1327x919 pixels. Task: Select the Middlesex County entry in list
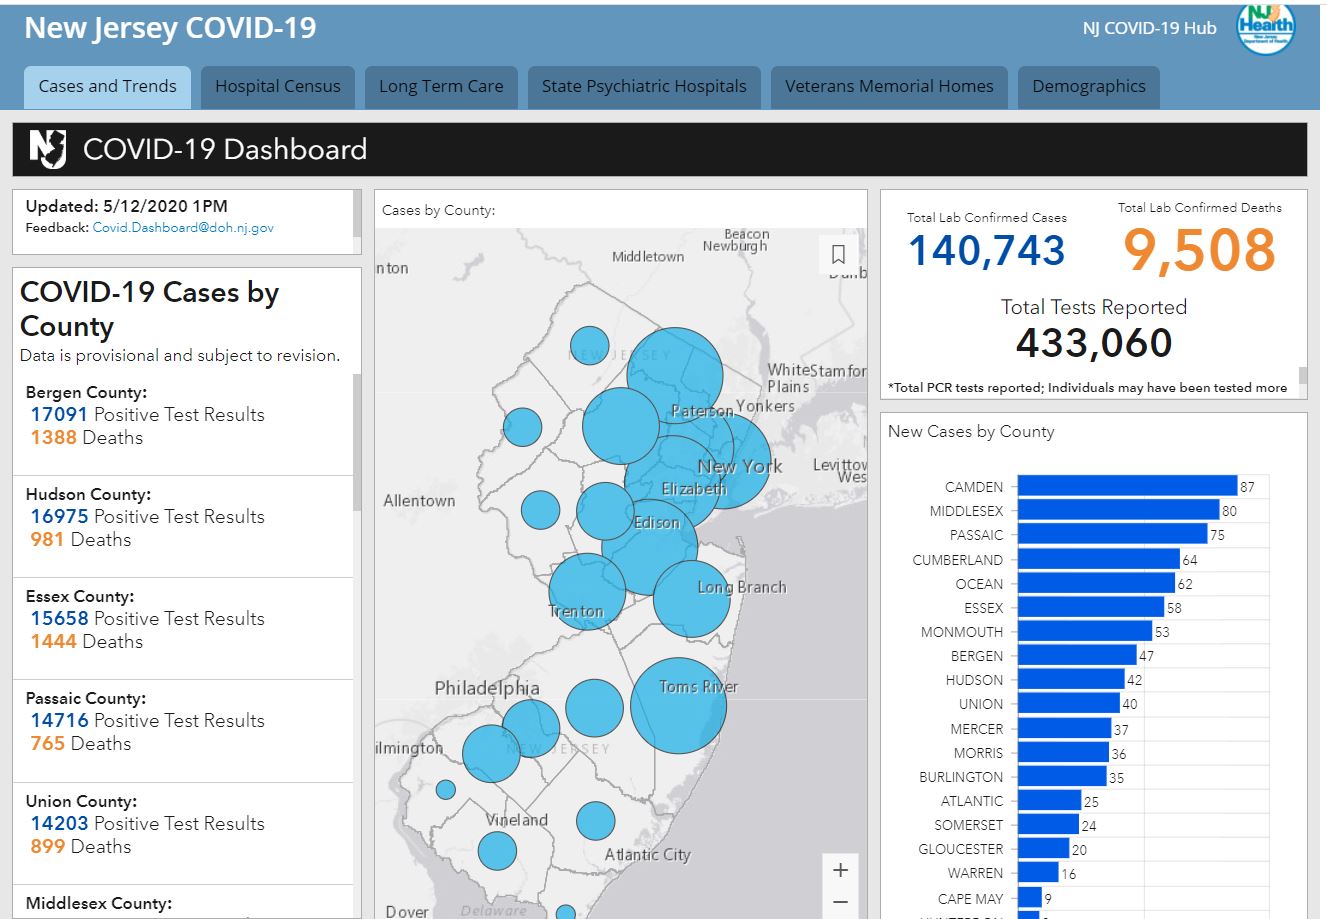pos(183,902)
